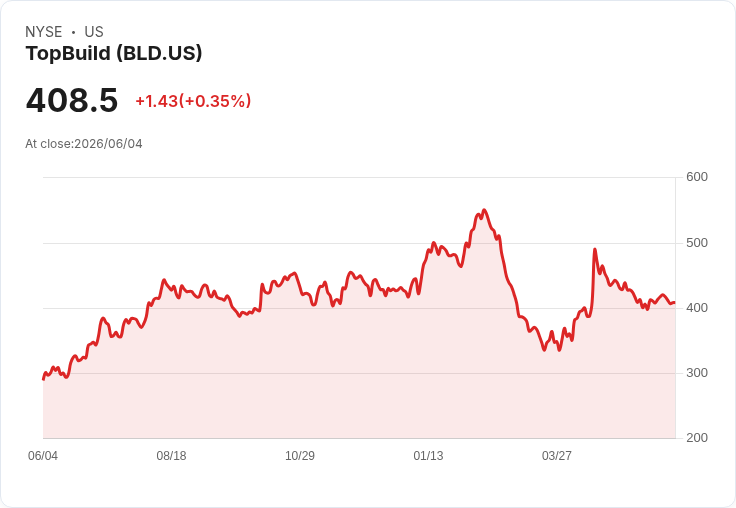Viewport: 736px width, 508px height.
Task: Click the At close:2026/06/04 date text
Action: click(x=84, y=144)
